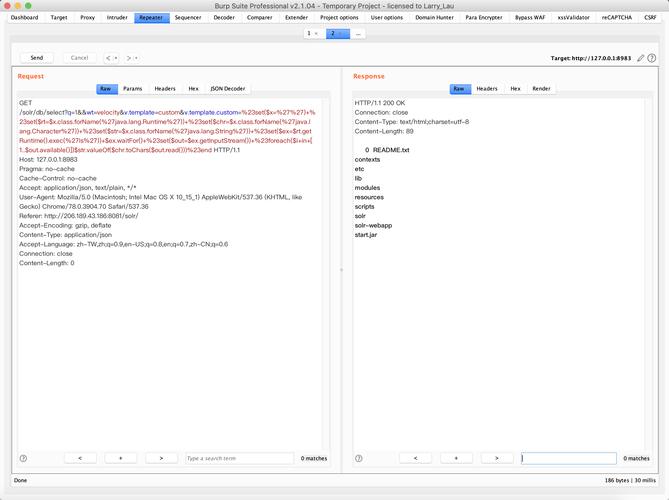This screenshot has height=500, width=669.
Task: Go back to previous request in history
Action: pos(109,58)
